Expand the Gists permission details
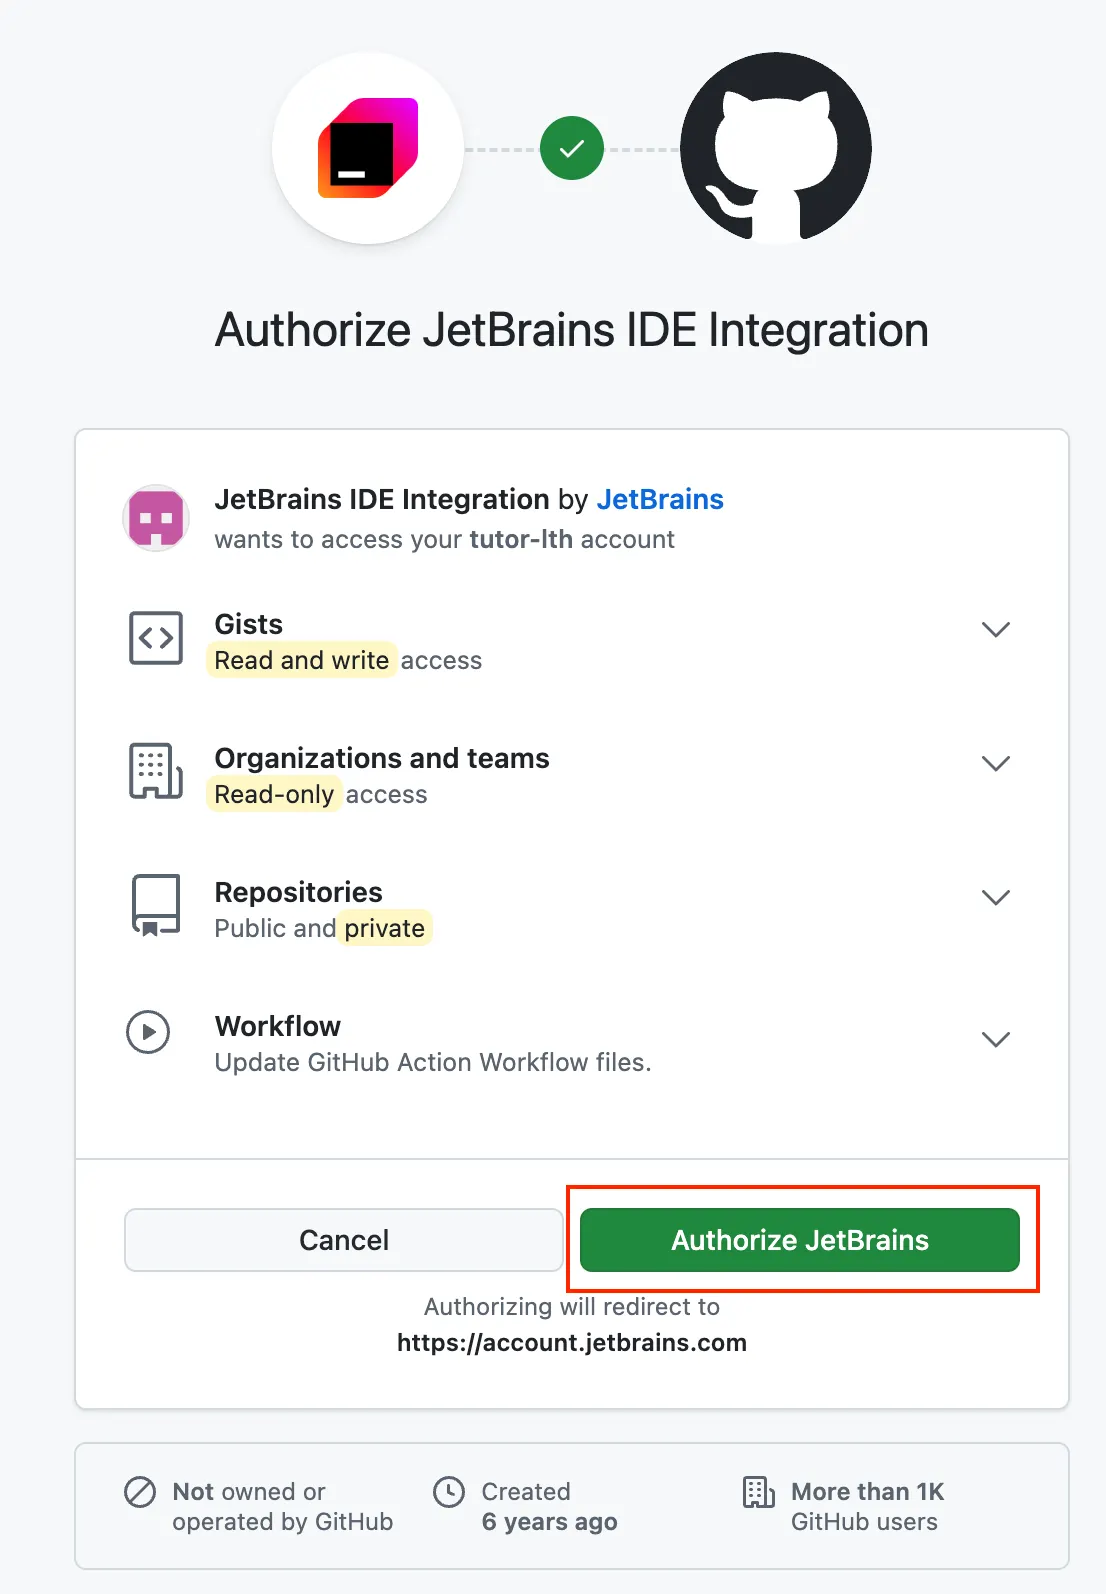Image resolution: width=1106 pixels, height=1594 pixels. point(995,630)
